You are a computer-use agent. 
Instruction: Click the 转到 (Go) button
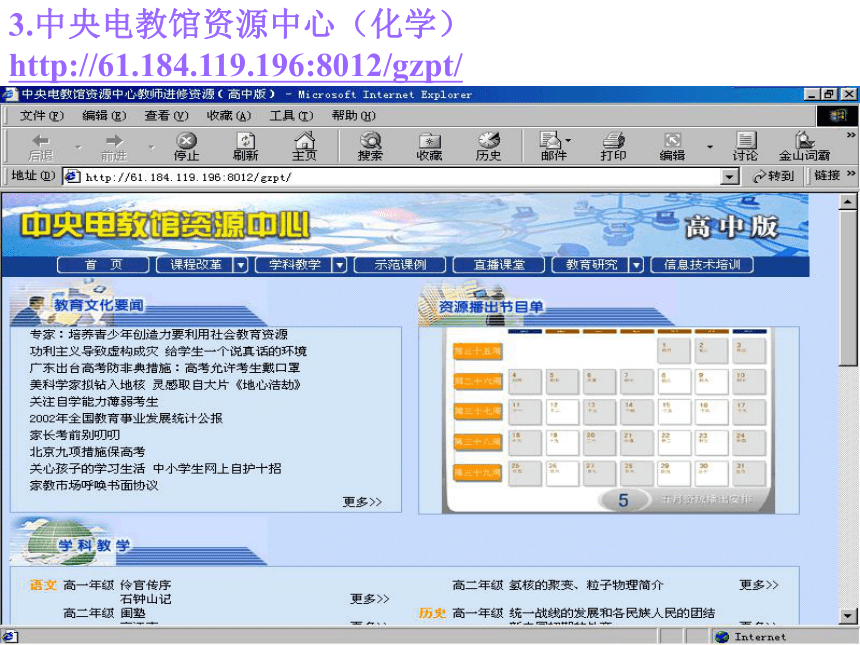[773, 176]
